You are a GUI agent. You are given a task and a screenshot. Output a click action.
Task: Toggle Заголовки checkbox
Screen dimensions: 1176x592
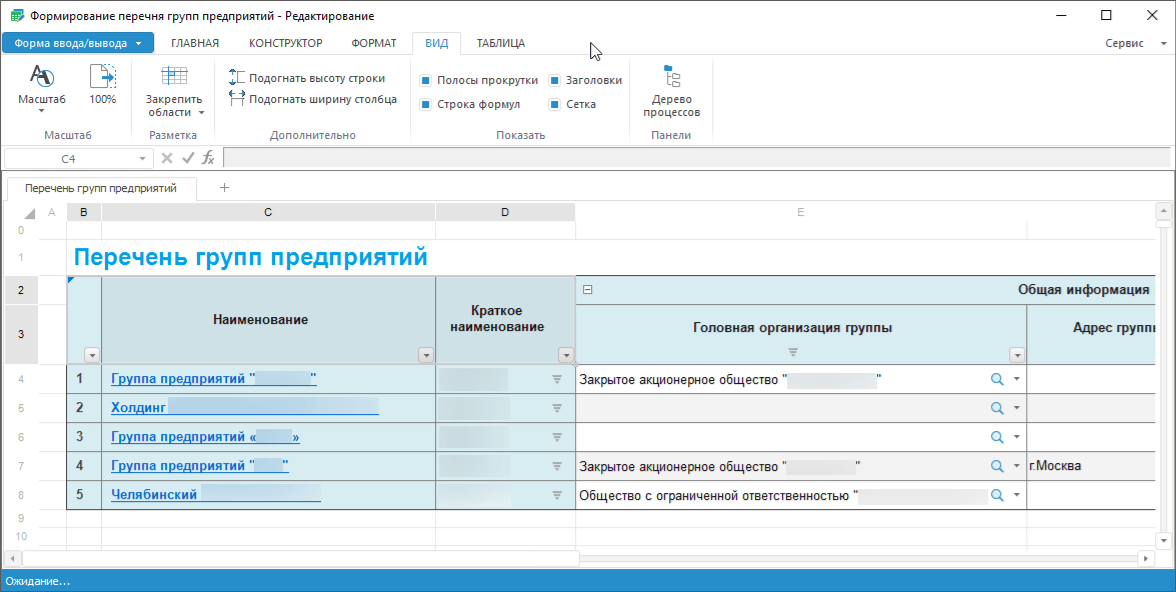(x=554, y=80)
